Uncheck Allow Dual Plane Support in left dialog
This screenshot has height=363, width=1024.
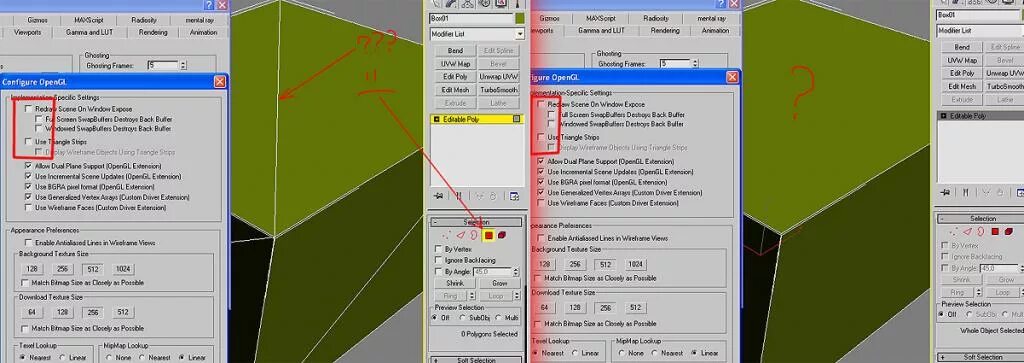(28, 166)
